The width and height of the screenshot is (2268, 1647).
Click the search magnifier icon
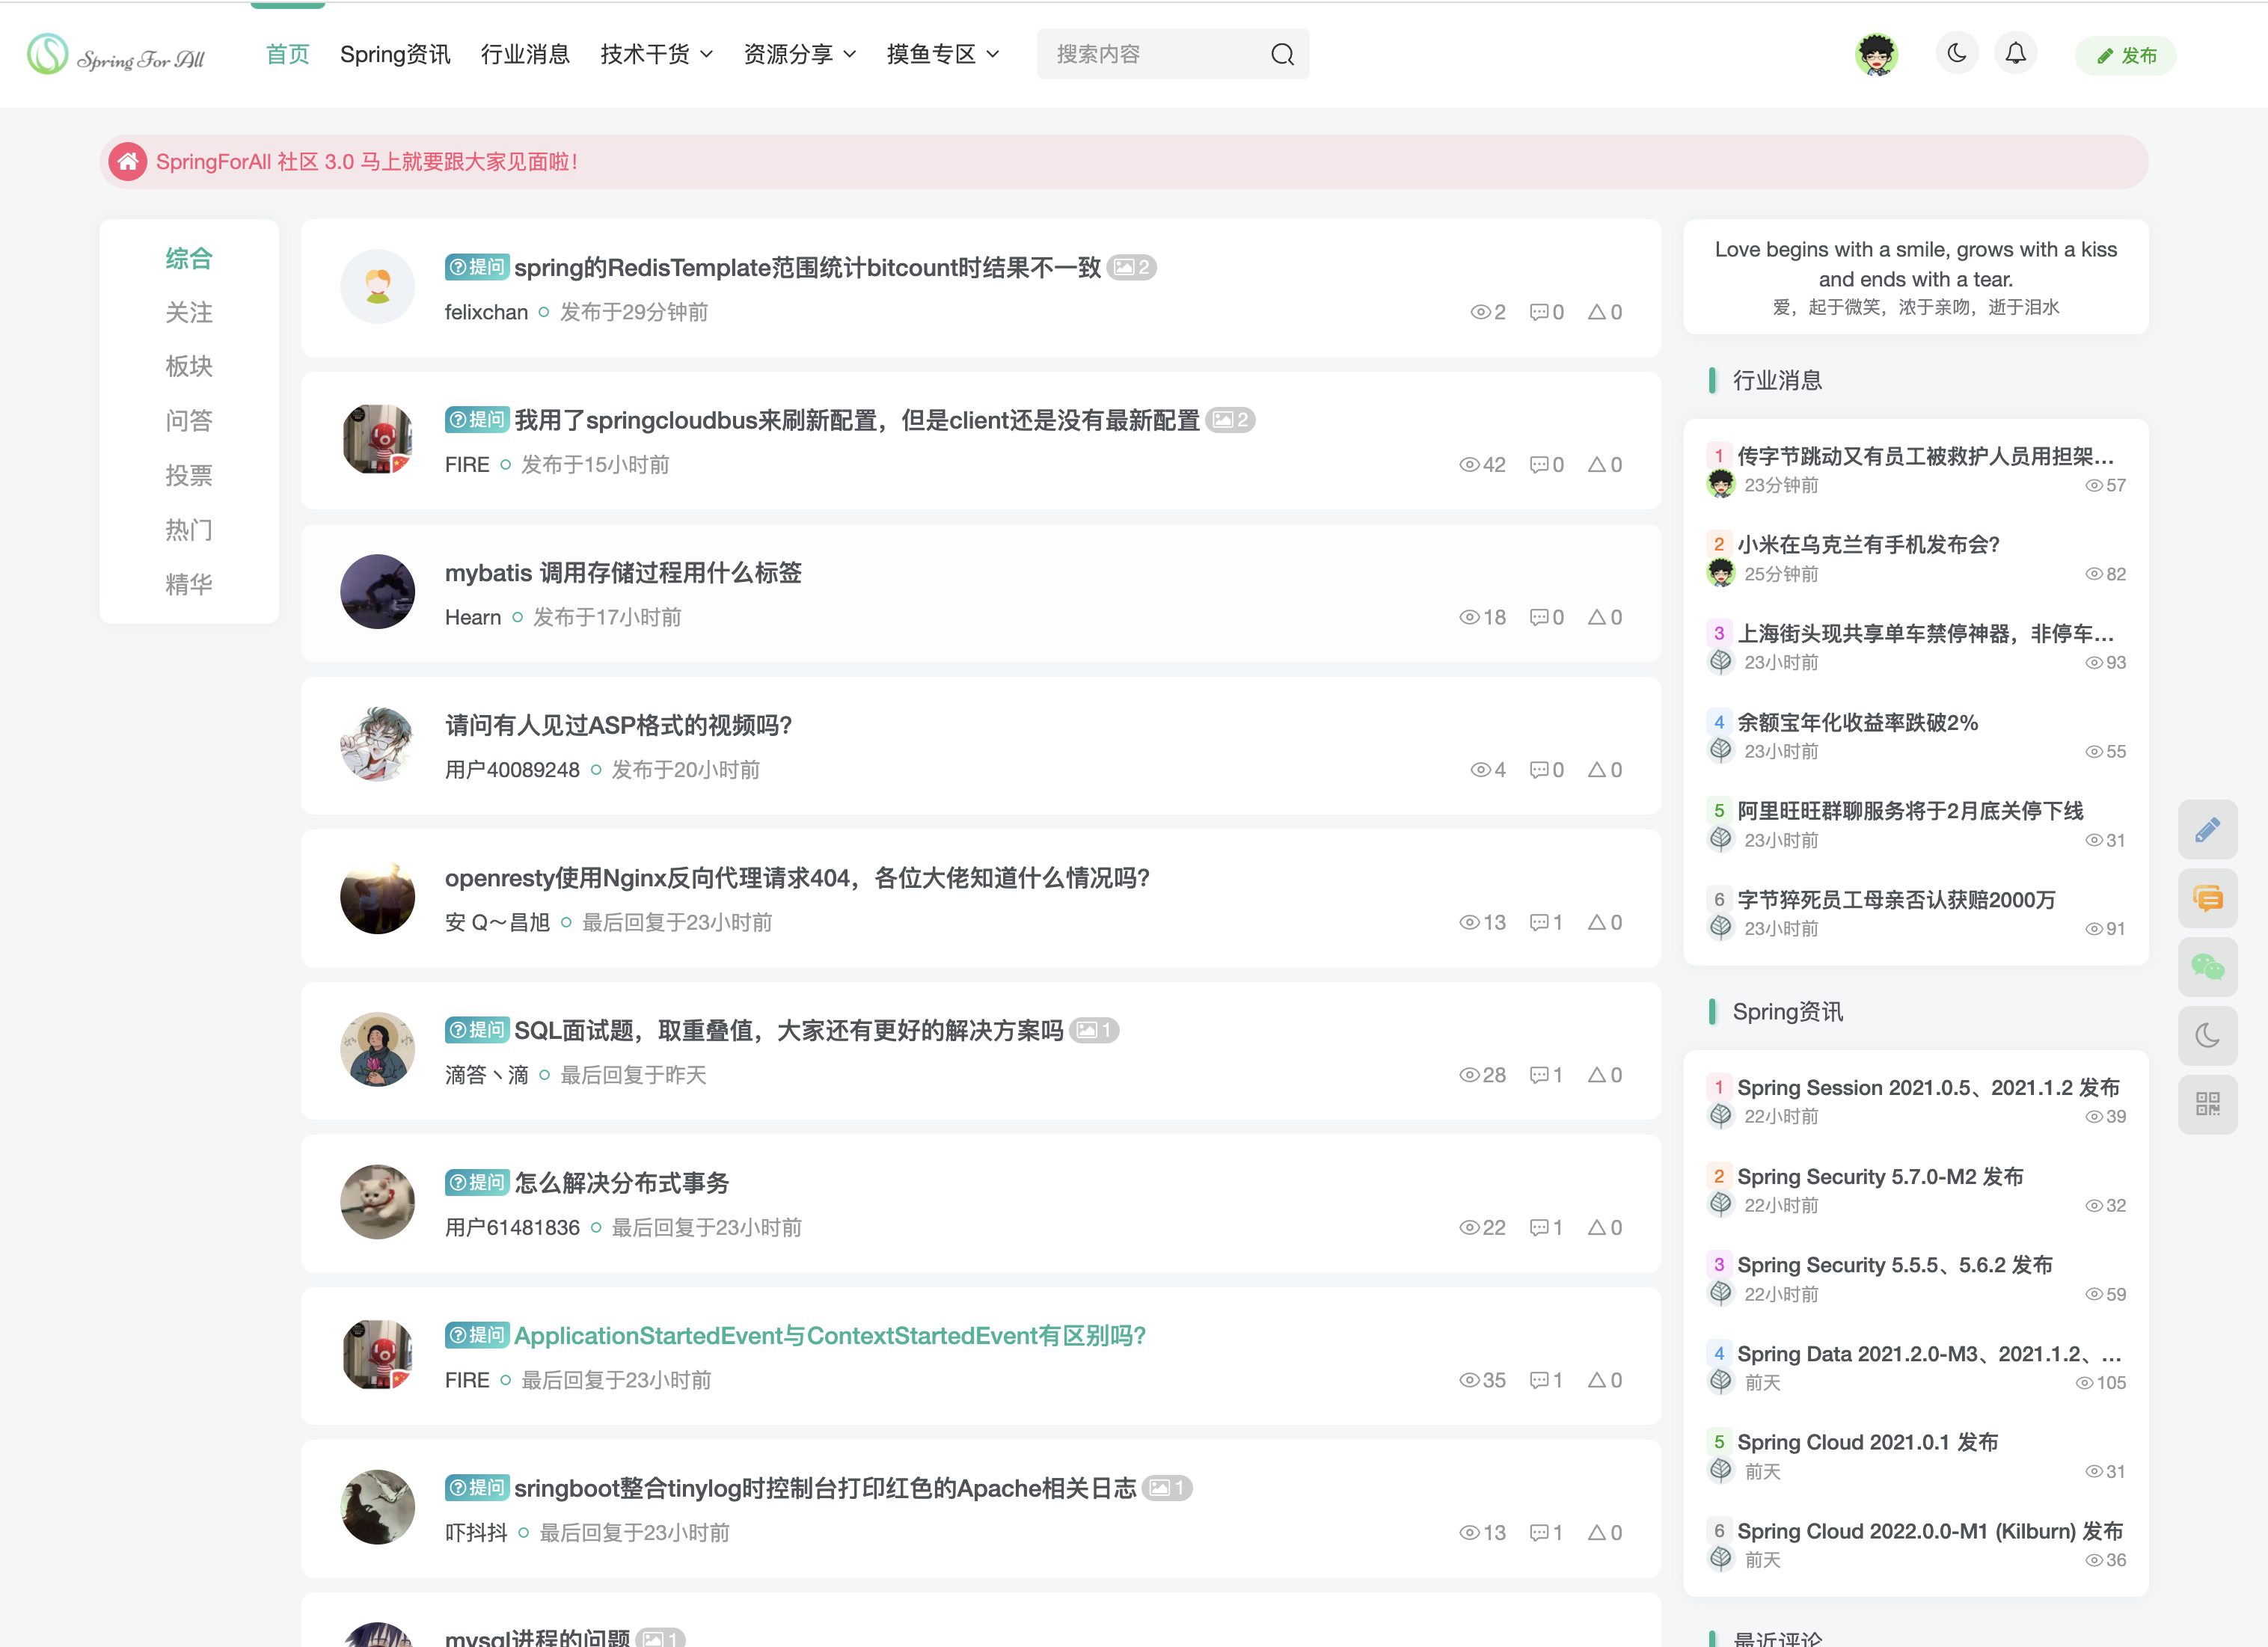[x=1282, y=54]
